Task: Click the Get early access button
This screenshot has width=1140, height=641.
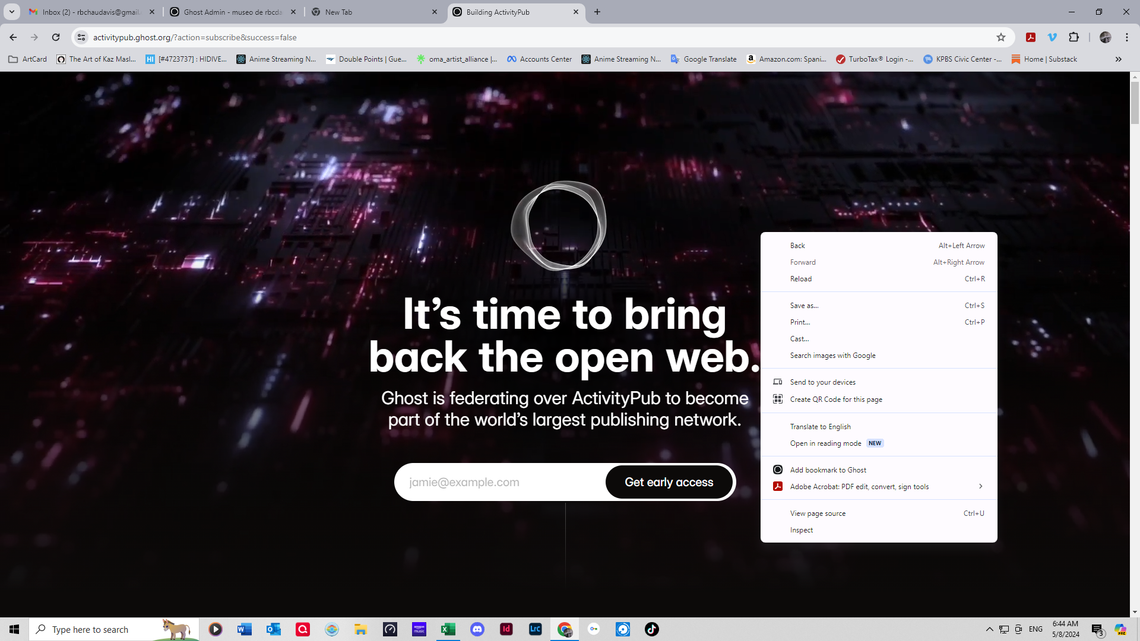Action: 669,482
